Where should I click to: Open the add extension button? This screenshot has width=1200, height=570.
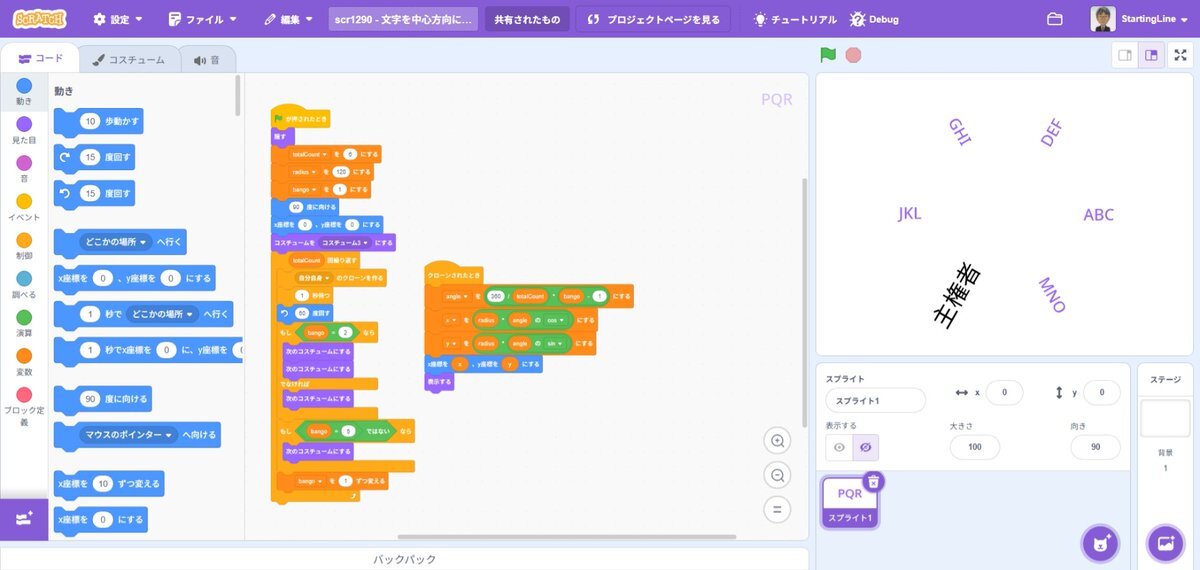click(x=24, y=519)
